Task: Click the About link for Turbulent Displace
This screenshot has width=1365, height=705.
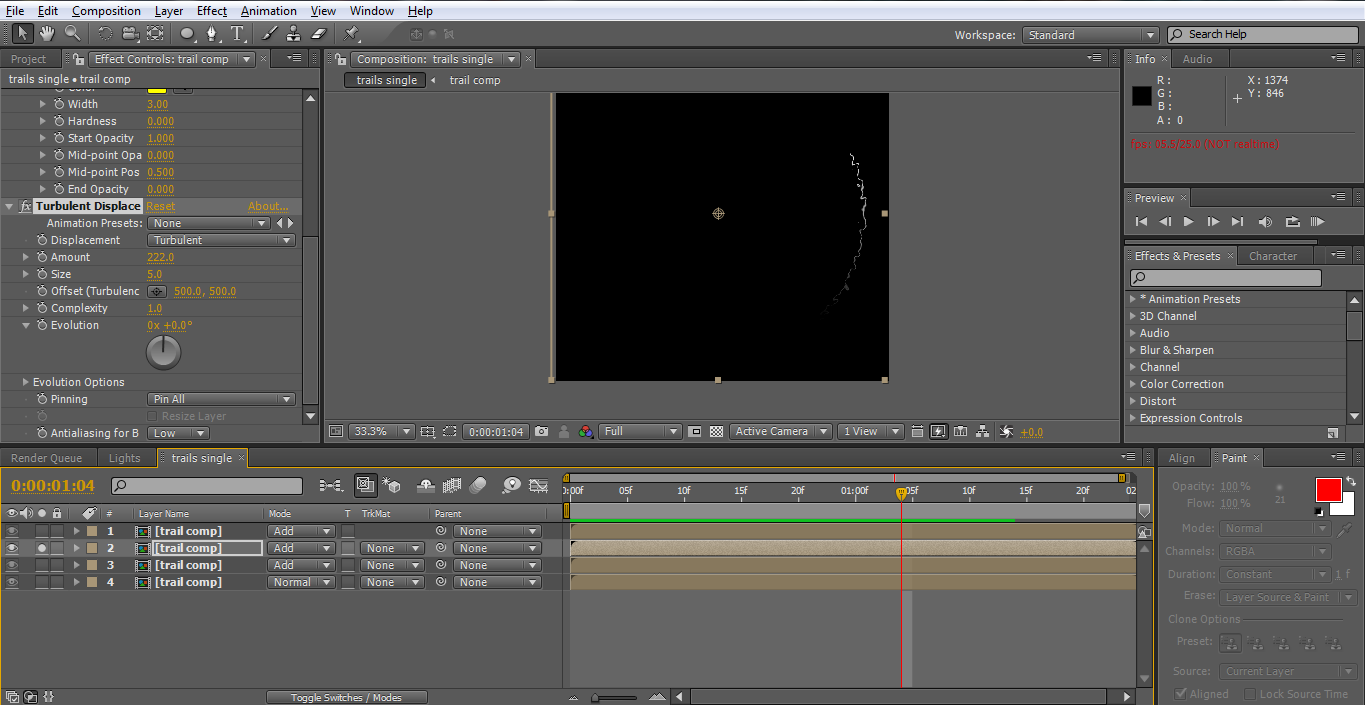Action: [268, 206]
